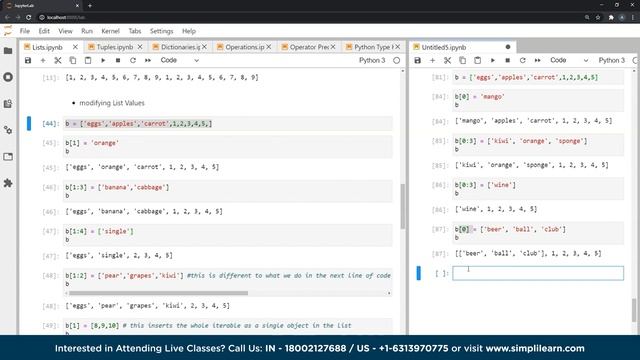Click the empty code cell in Untitled5.ipynb
The image size is (640, 360).
click(538, 273)
